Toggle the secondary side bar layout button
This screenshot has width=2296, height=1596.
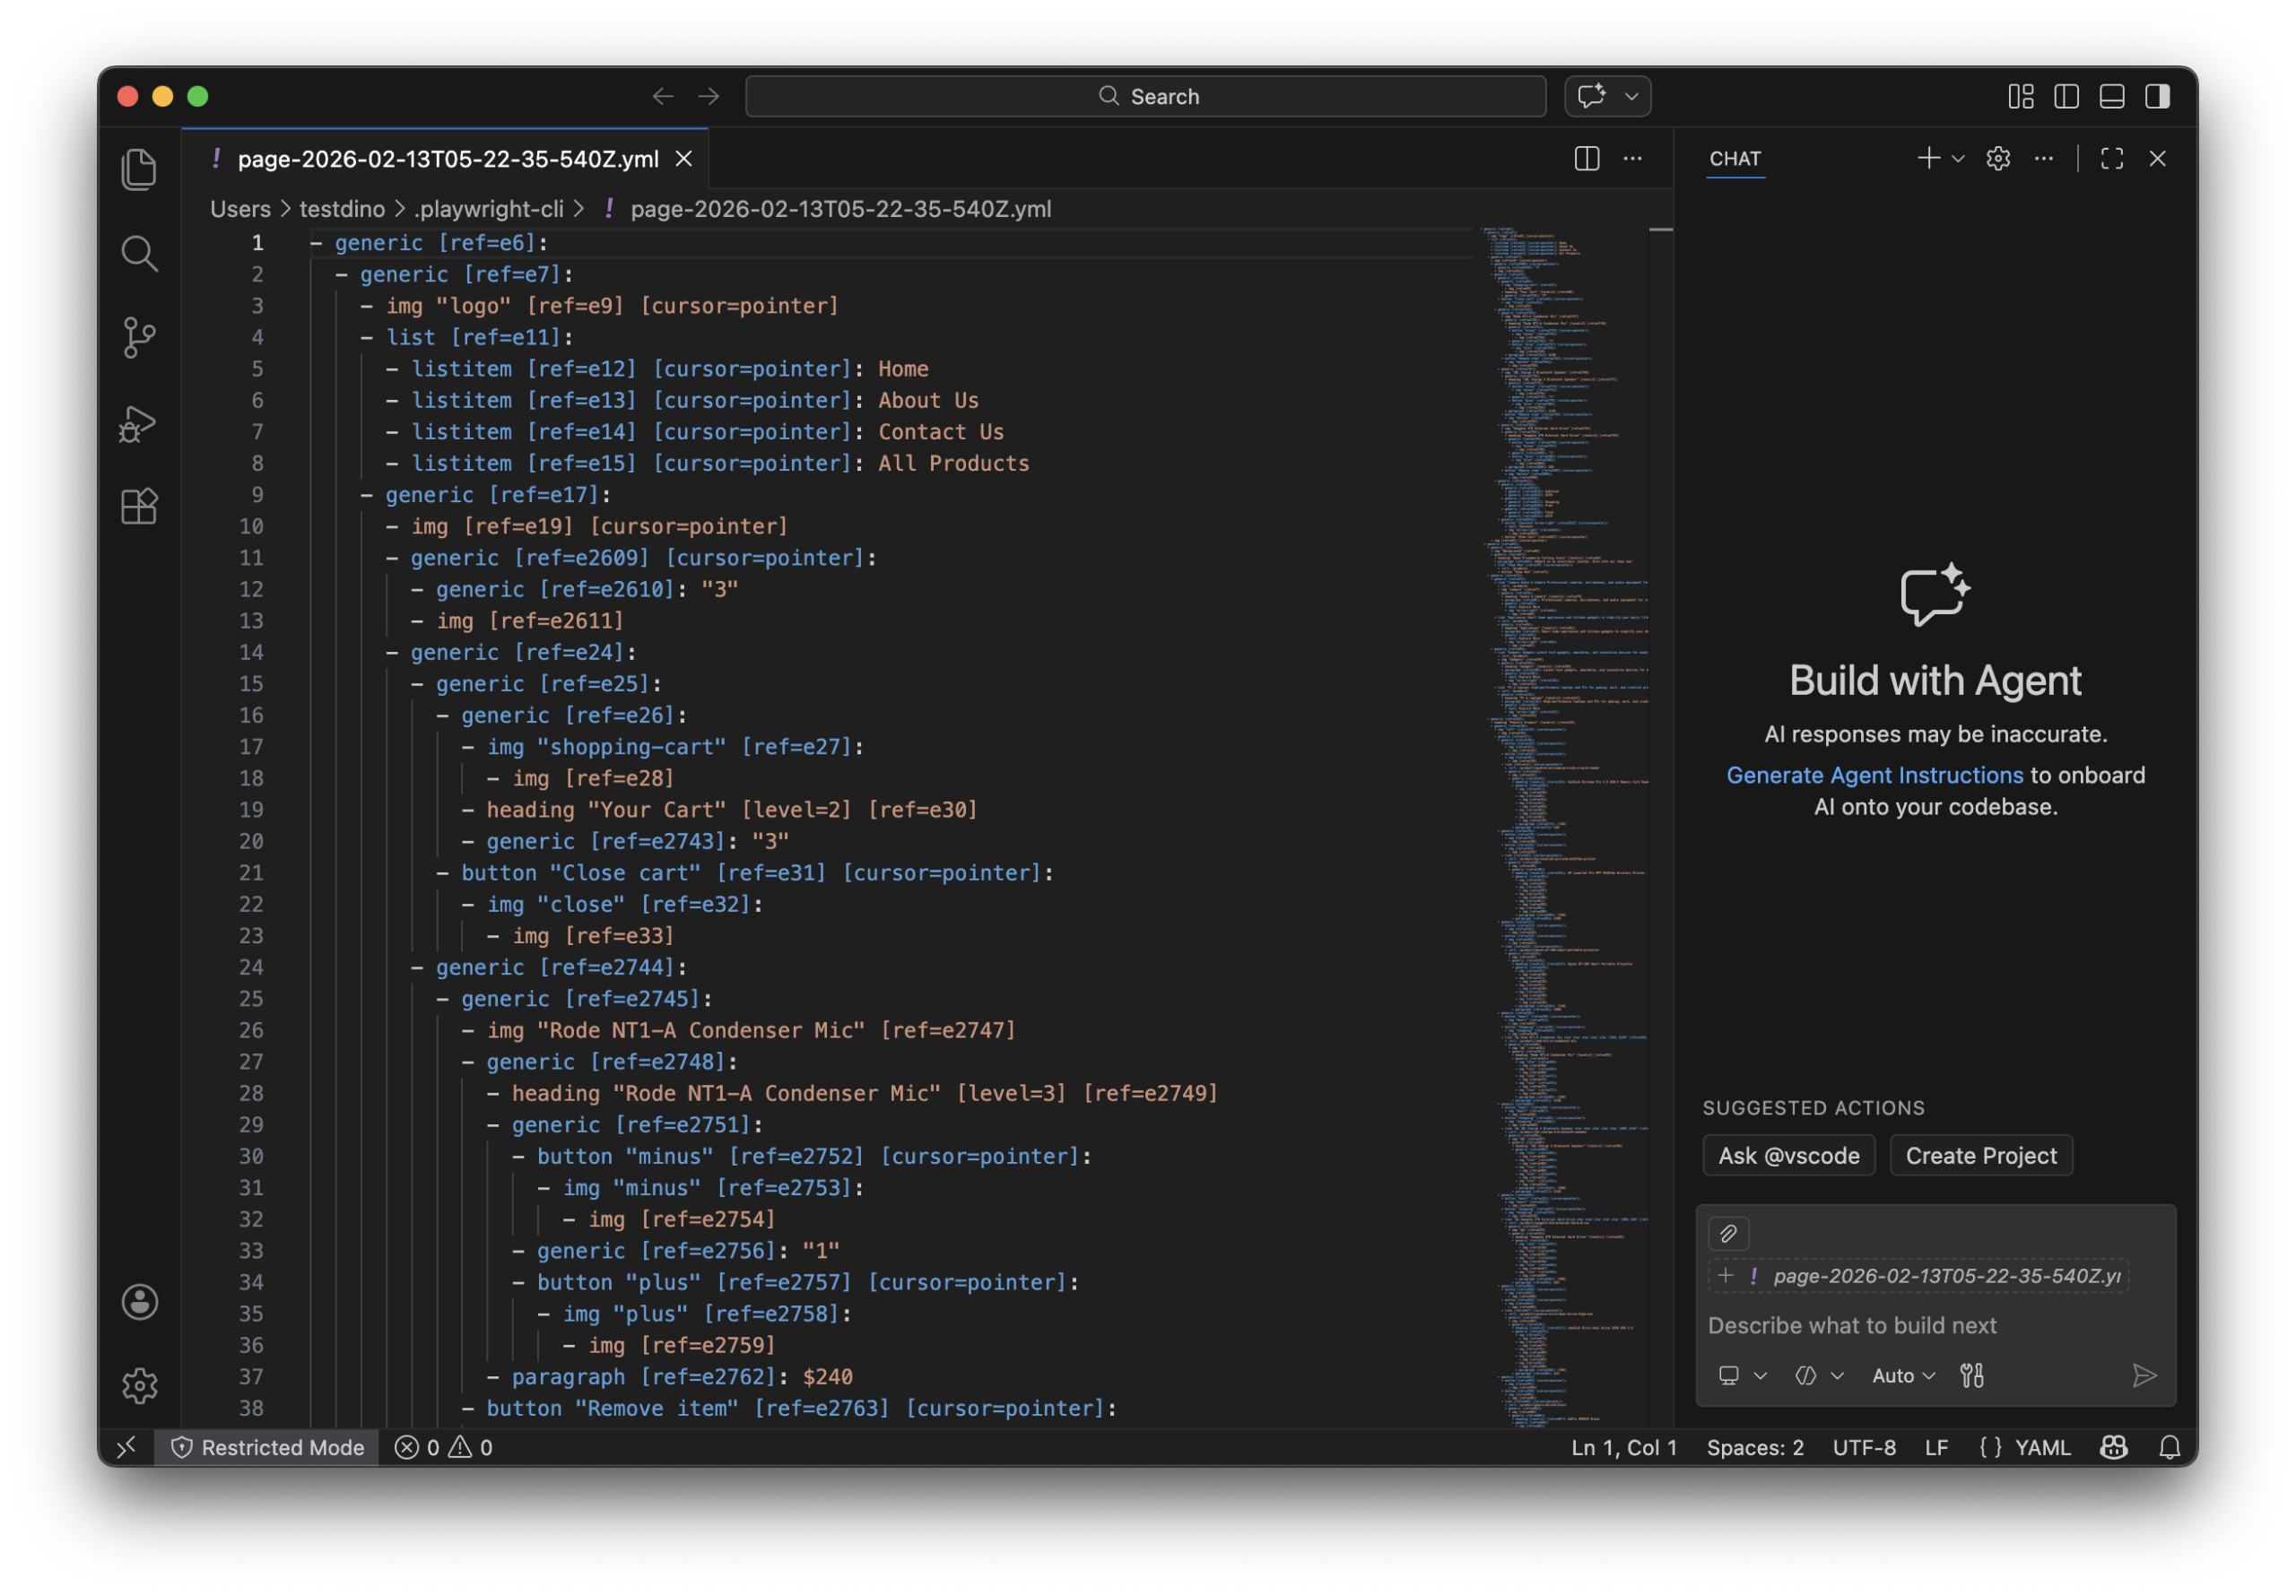[x=2157, y=97]
